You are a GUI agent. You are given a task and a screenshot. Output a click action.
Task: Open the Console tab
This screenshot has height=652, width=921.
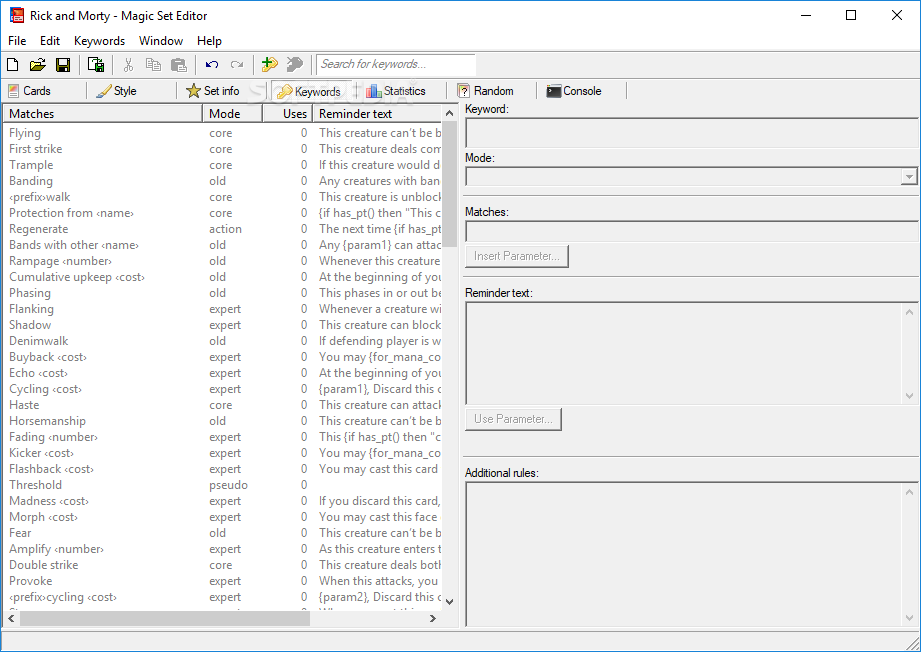click(x=574, y=91)
